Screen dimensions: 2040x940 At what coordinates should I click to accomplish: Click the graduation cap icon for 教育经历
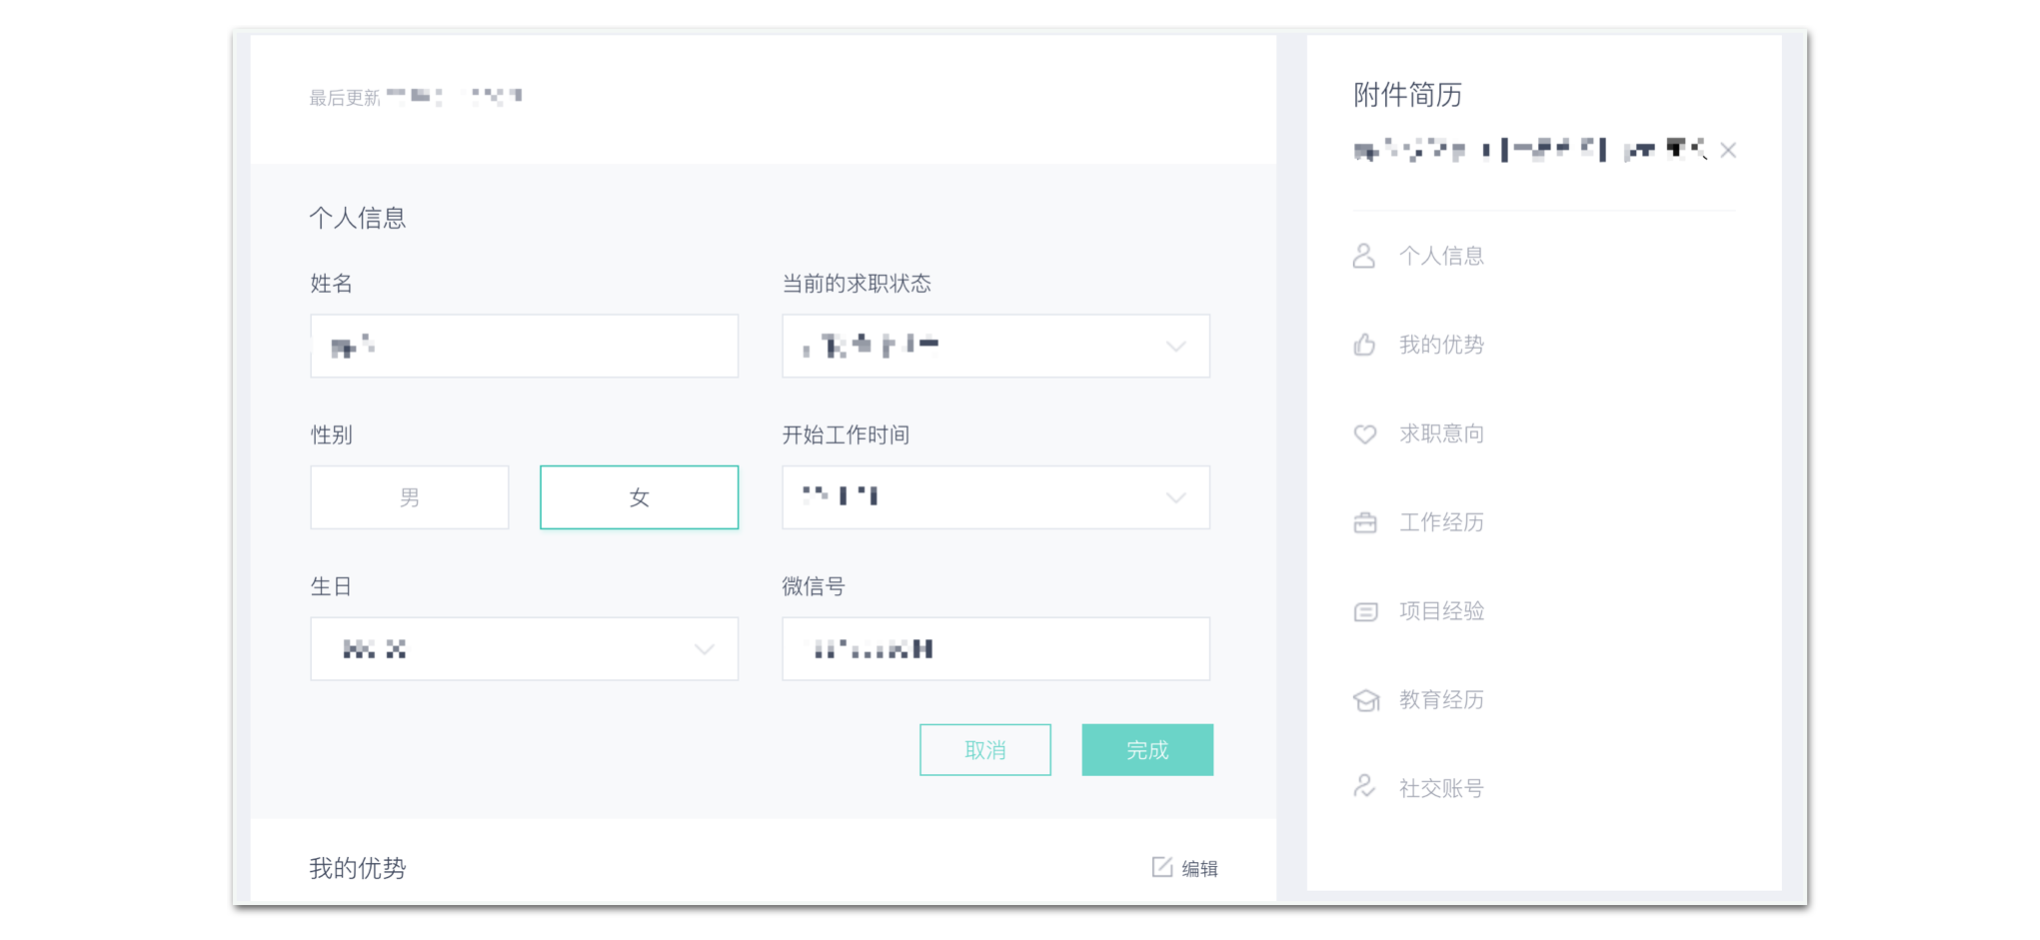coord(1365,700)
